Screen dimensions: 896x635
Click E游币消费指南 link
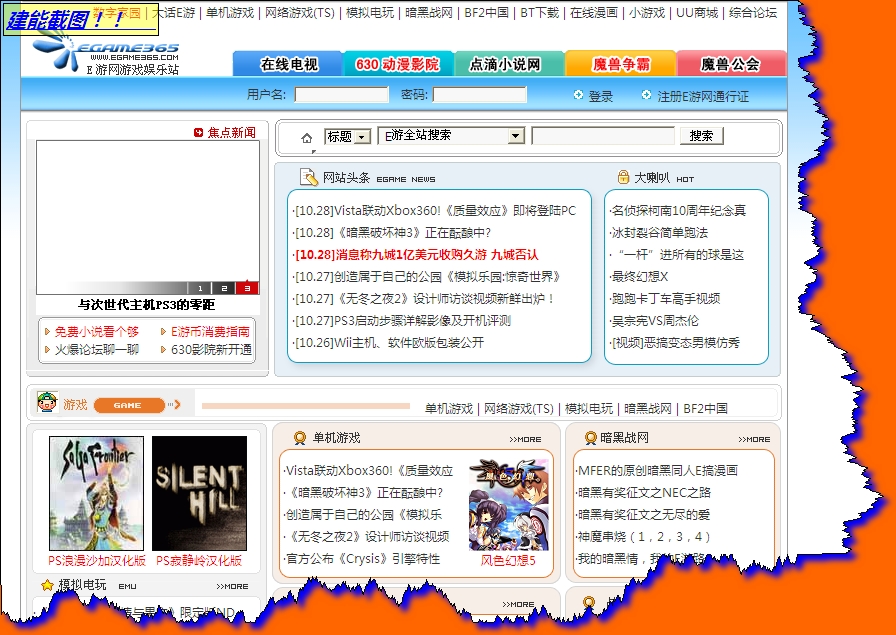click(210, 332)
